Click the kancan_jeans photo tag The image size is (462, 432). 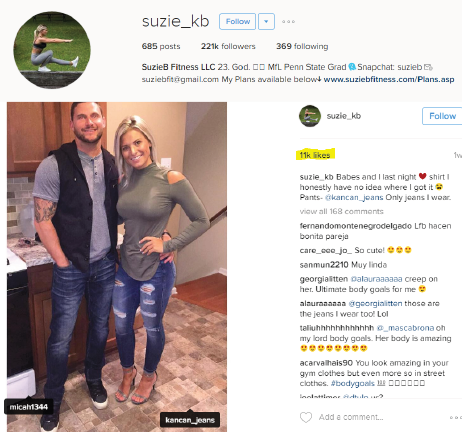190,420
